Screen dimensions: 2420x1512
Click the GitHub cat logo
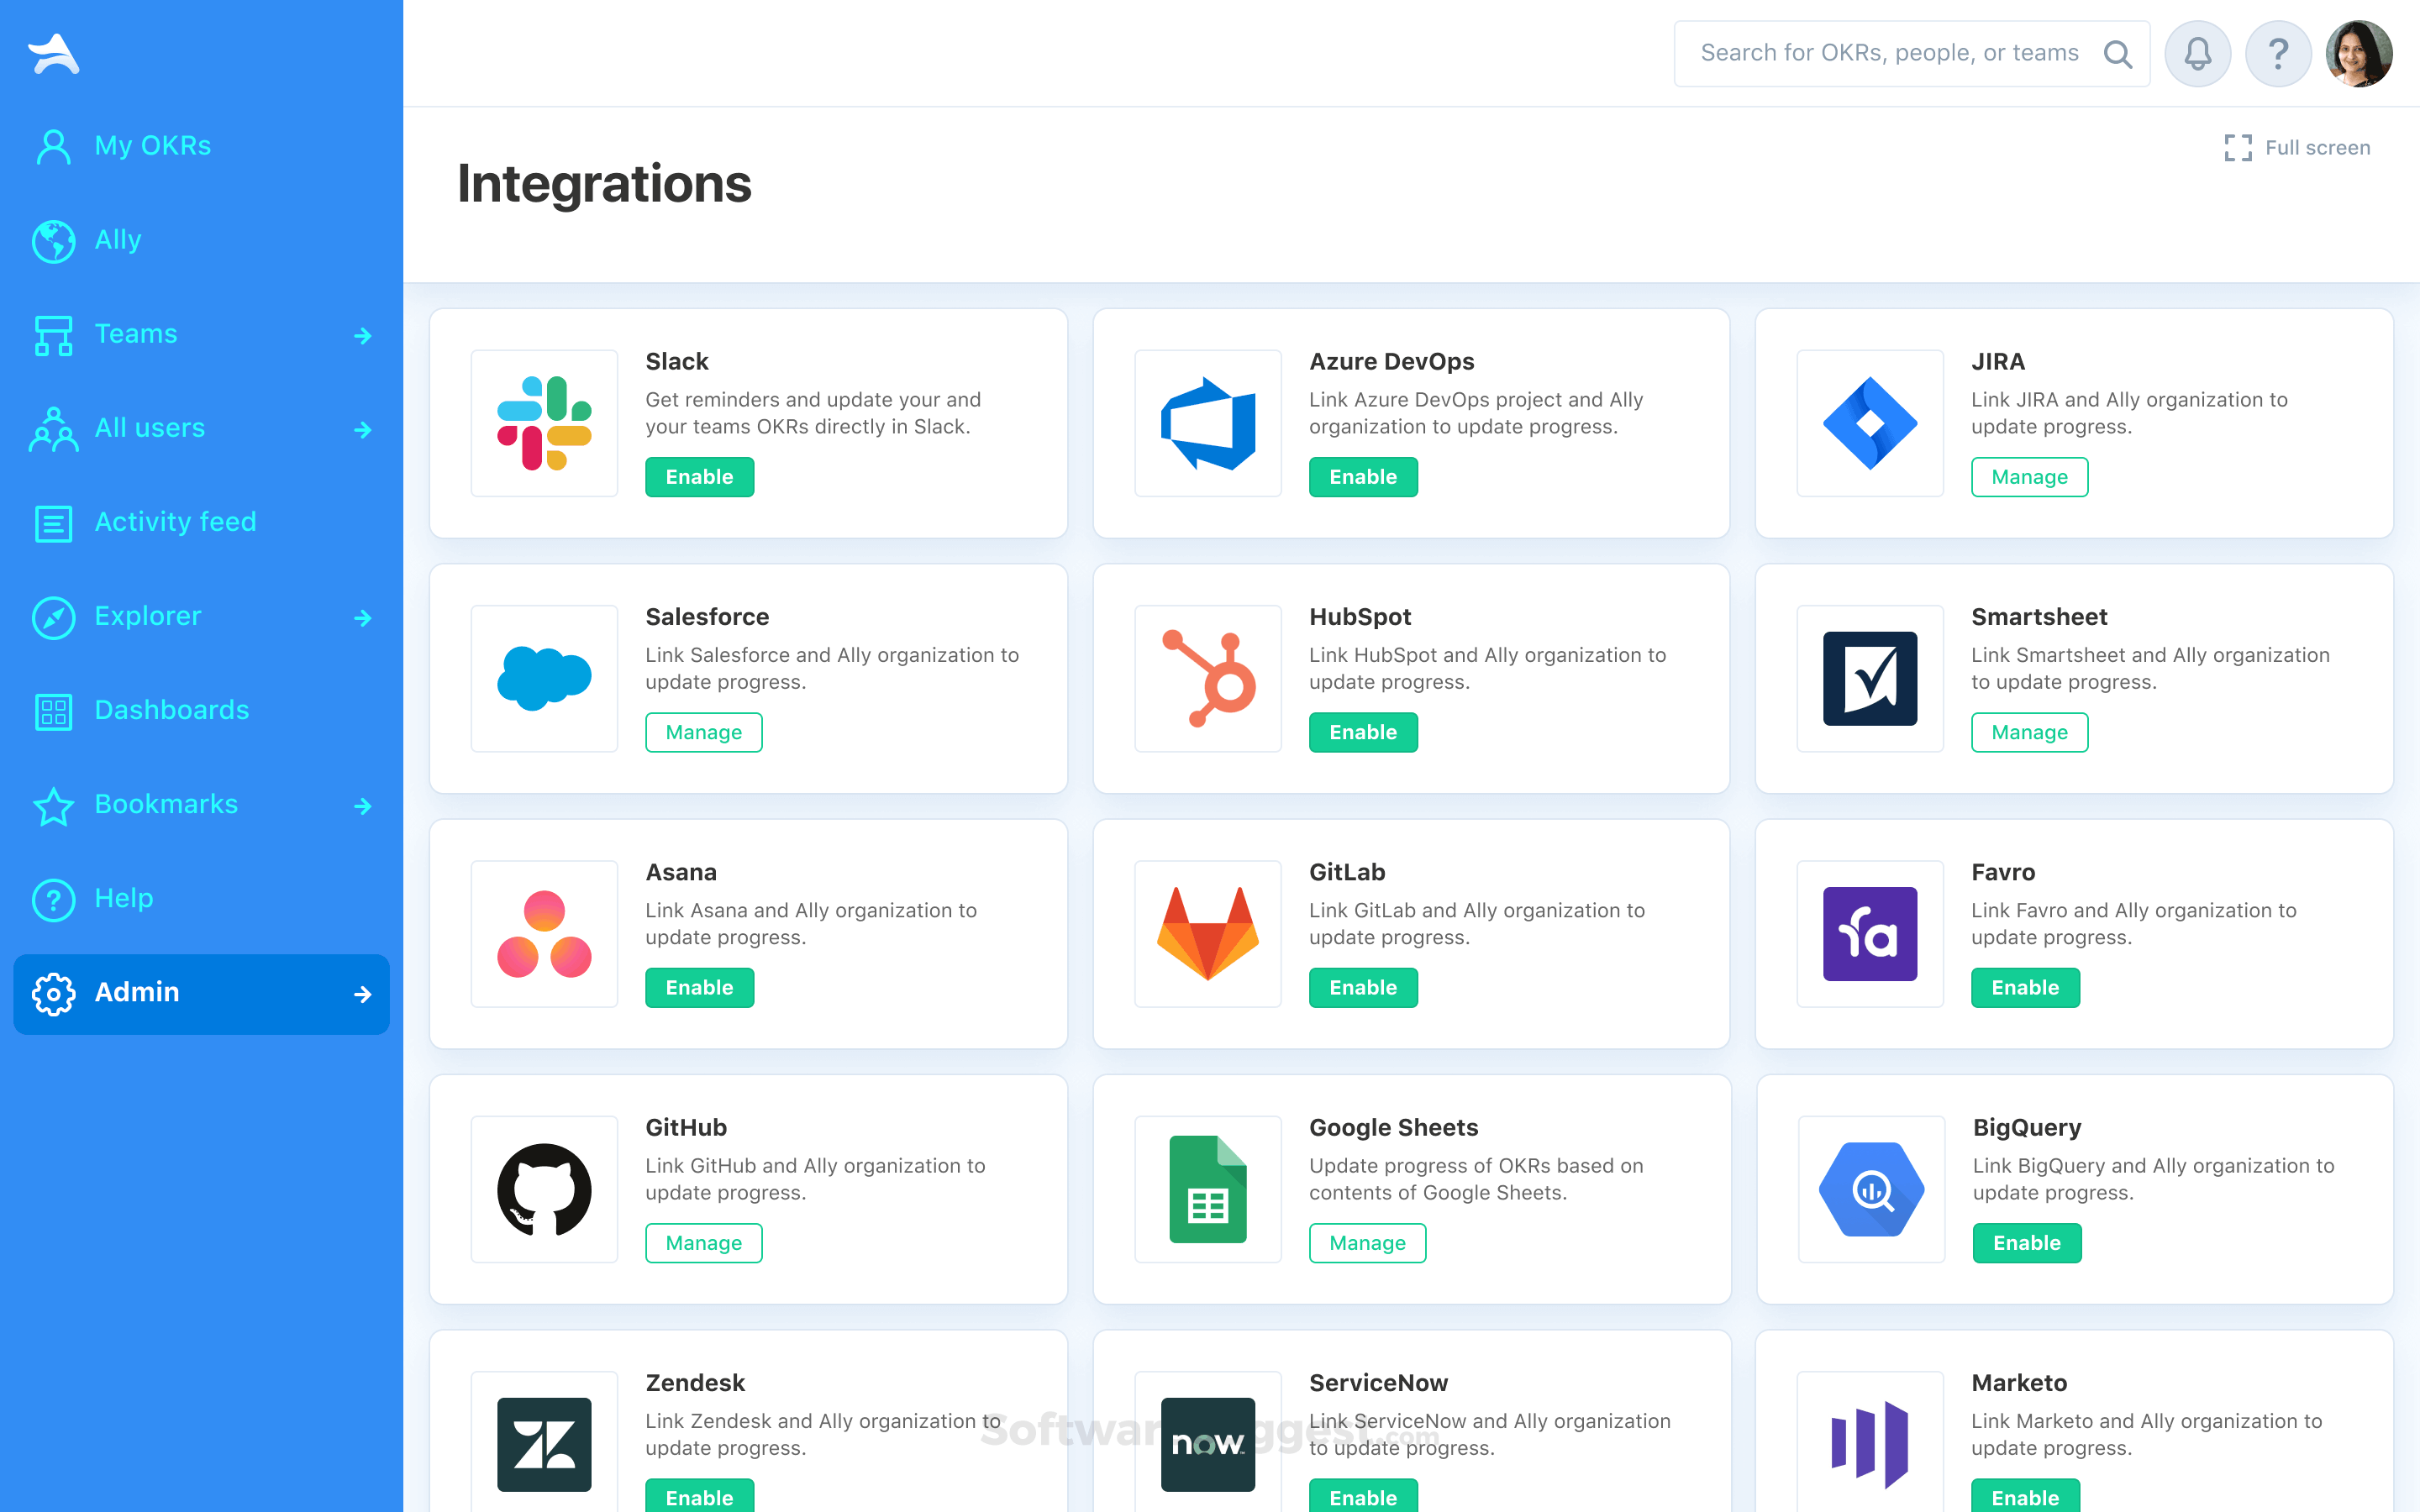pos(544,1189)
